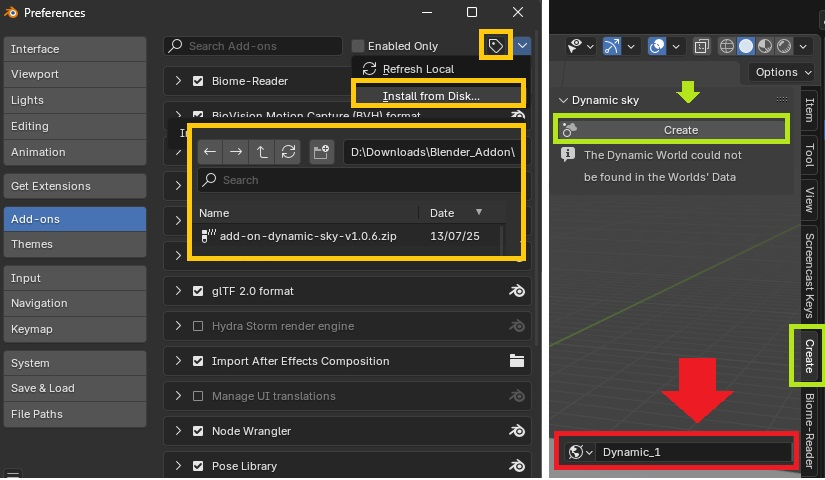
Task: Expand the Biome-Reader add-on details
Action: 178,81
